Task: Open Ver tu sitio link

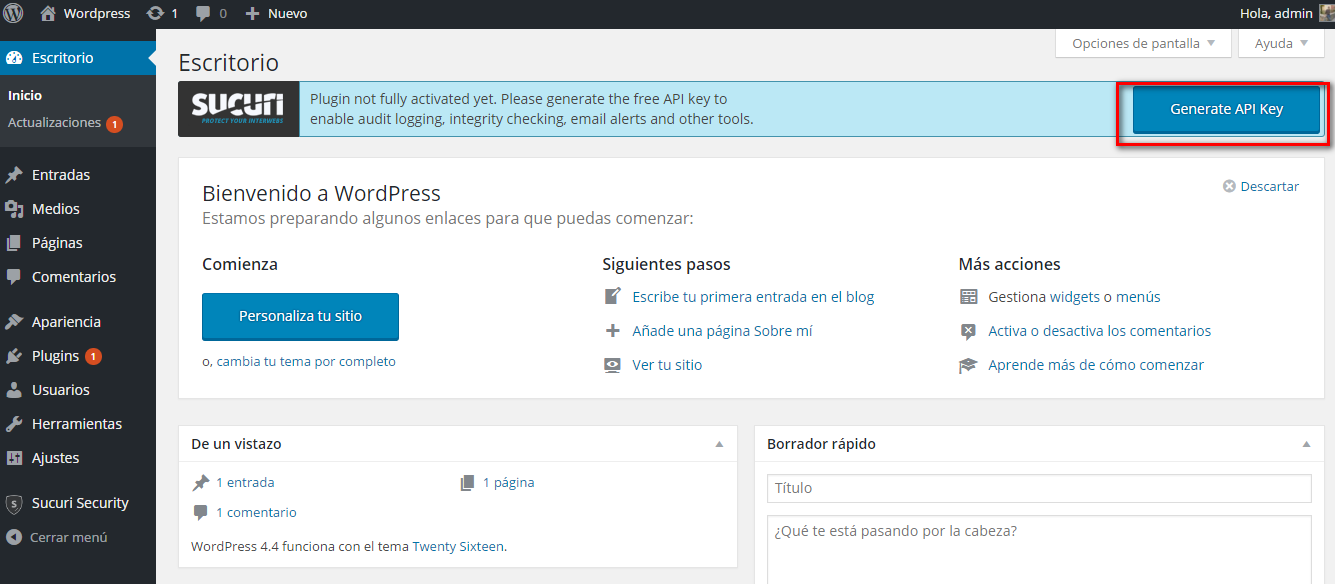Action: click(x=667, y=365)
